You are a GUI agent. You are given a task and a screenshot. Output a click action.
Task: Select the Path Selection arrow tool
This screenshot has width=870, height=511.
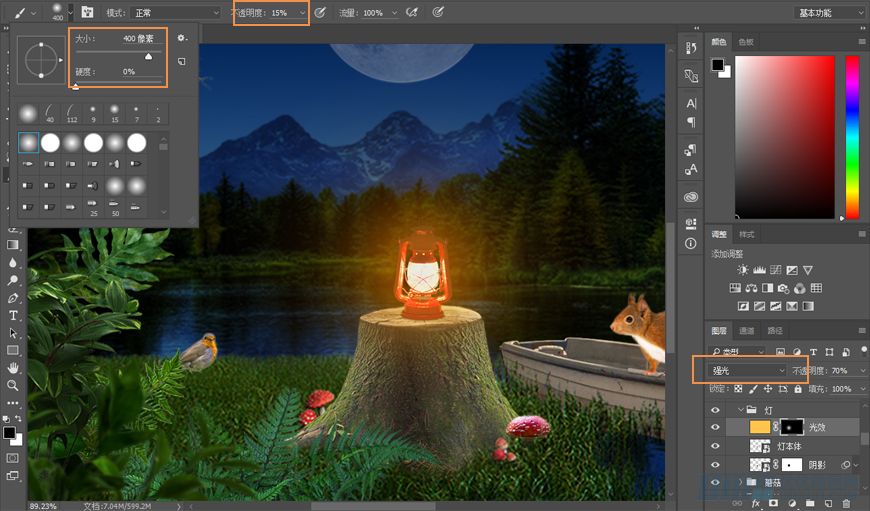[x=13, y=333]
